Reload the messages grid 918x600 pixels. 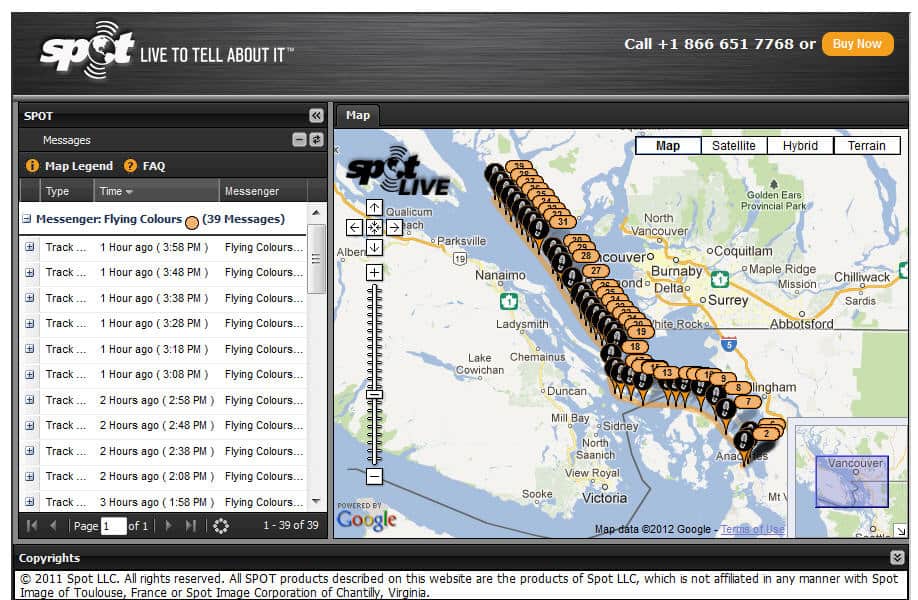221,526
